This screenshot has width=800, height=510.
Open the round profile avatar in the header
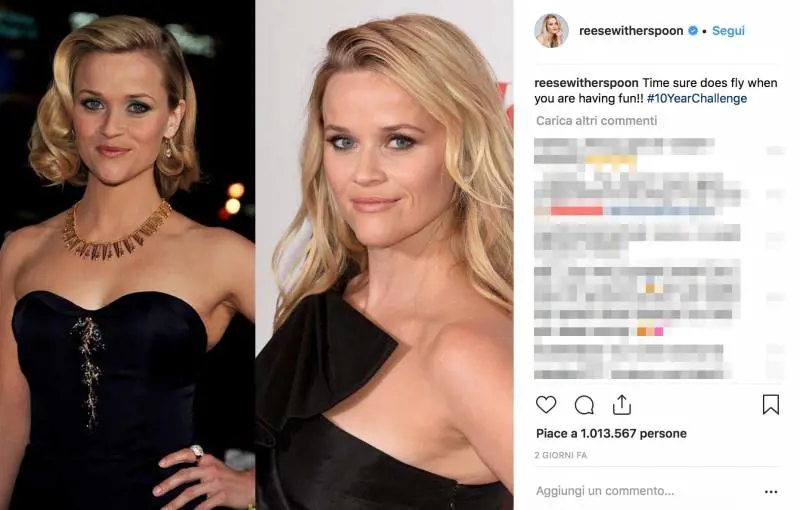[x=552, y=31]
